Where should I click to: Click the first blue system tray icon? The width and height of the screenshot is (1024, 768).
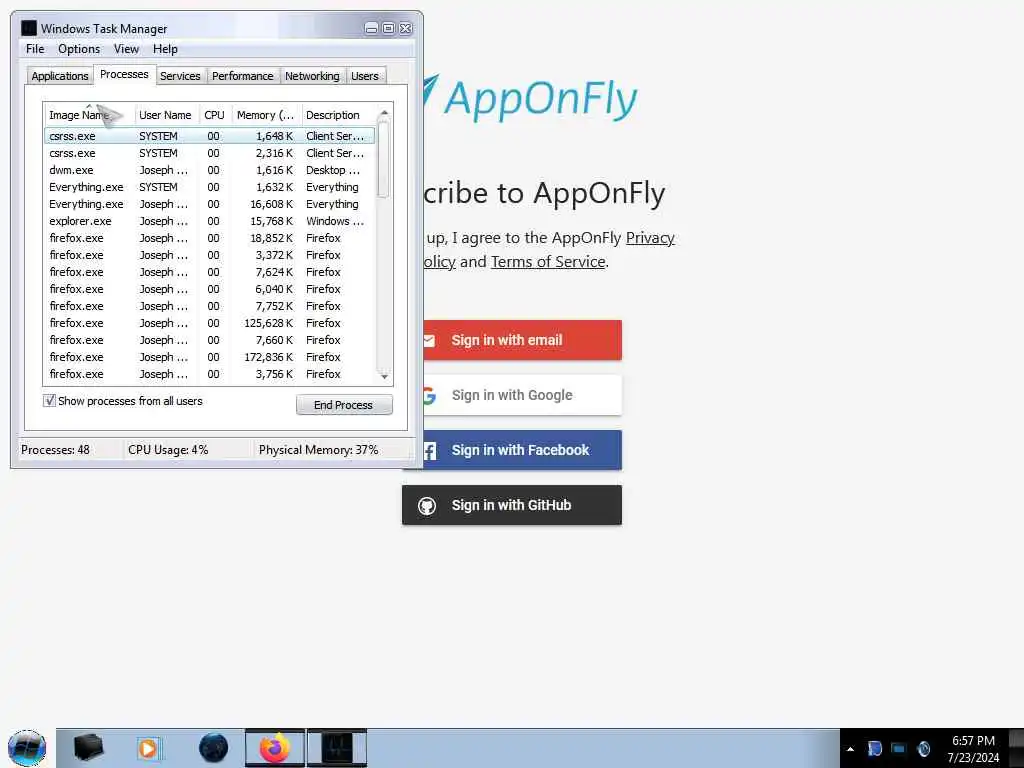click(x=874, y=748)
